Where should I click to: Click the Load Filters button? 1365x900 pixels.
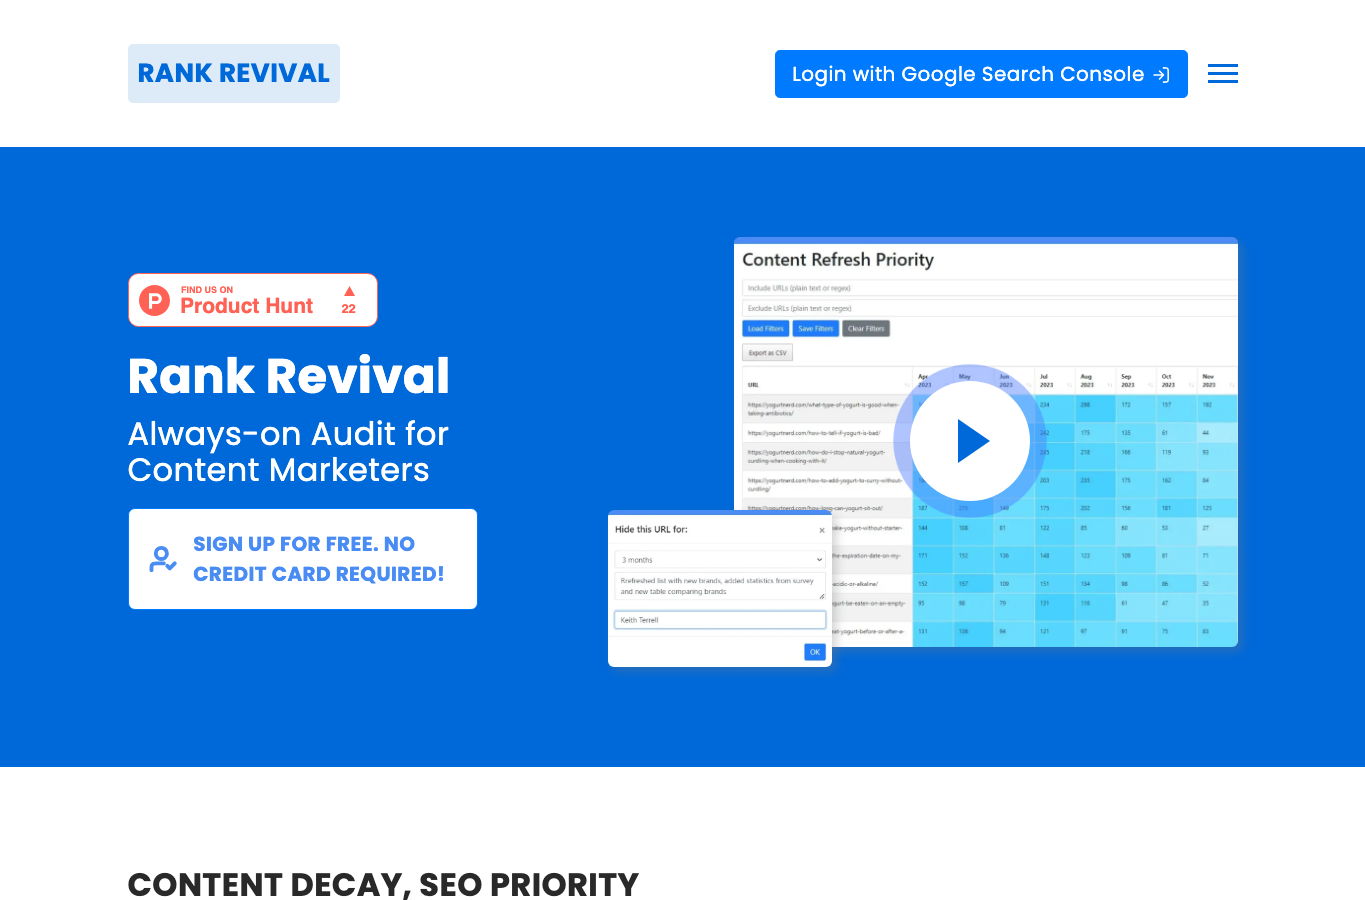pyautogui.click(x=766, y=329)
